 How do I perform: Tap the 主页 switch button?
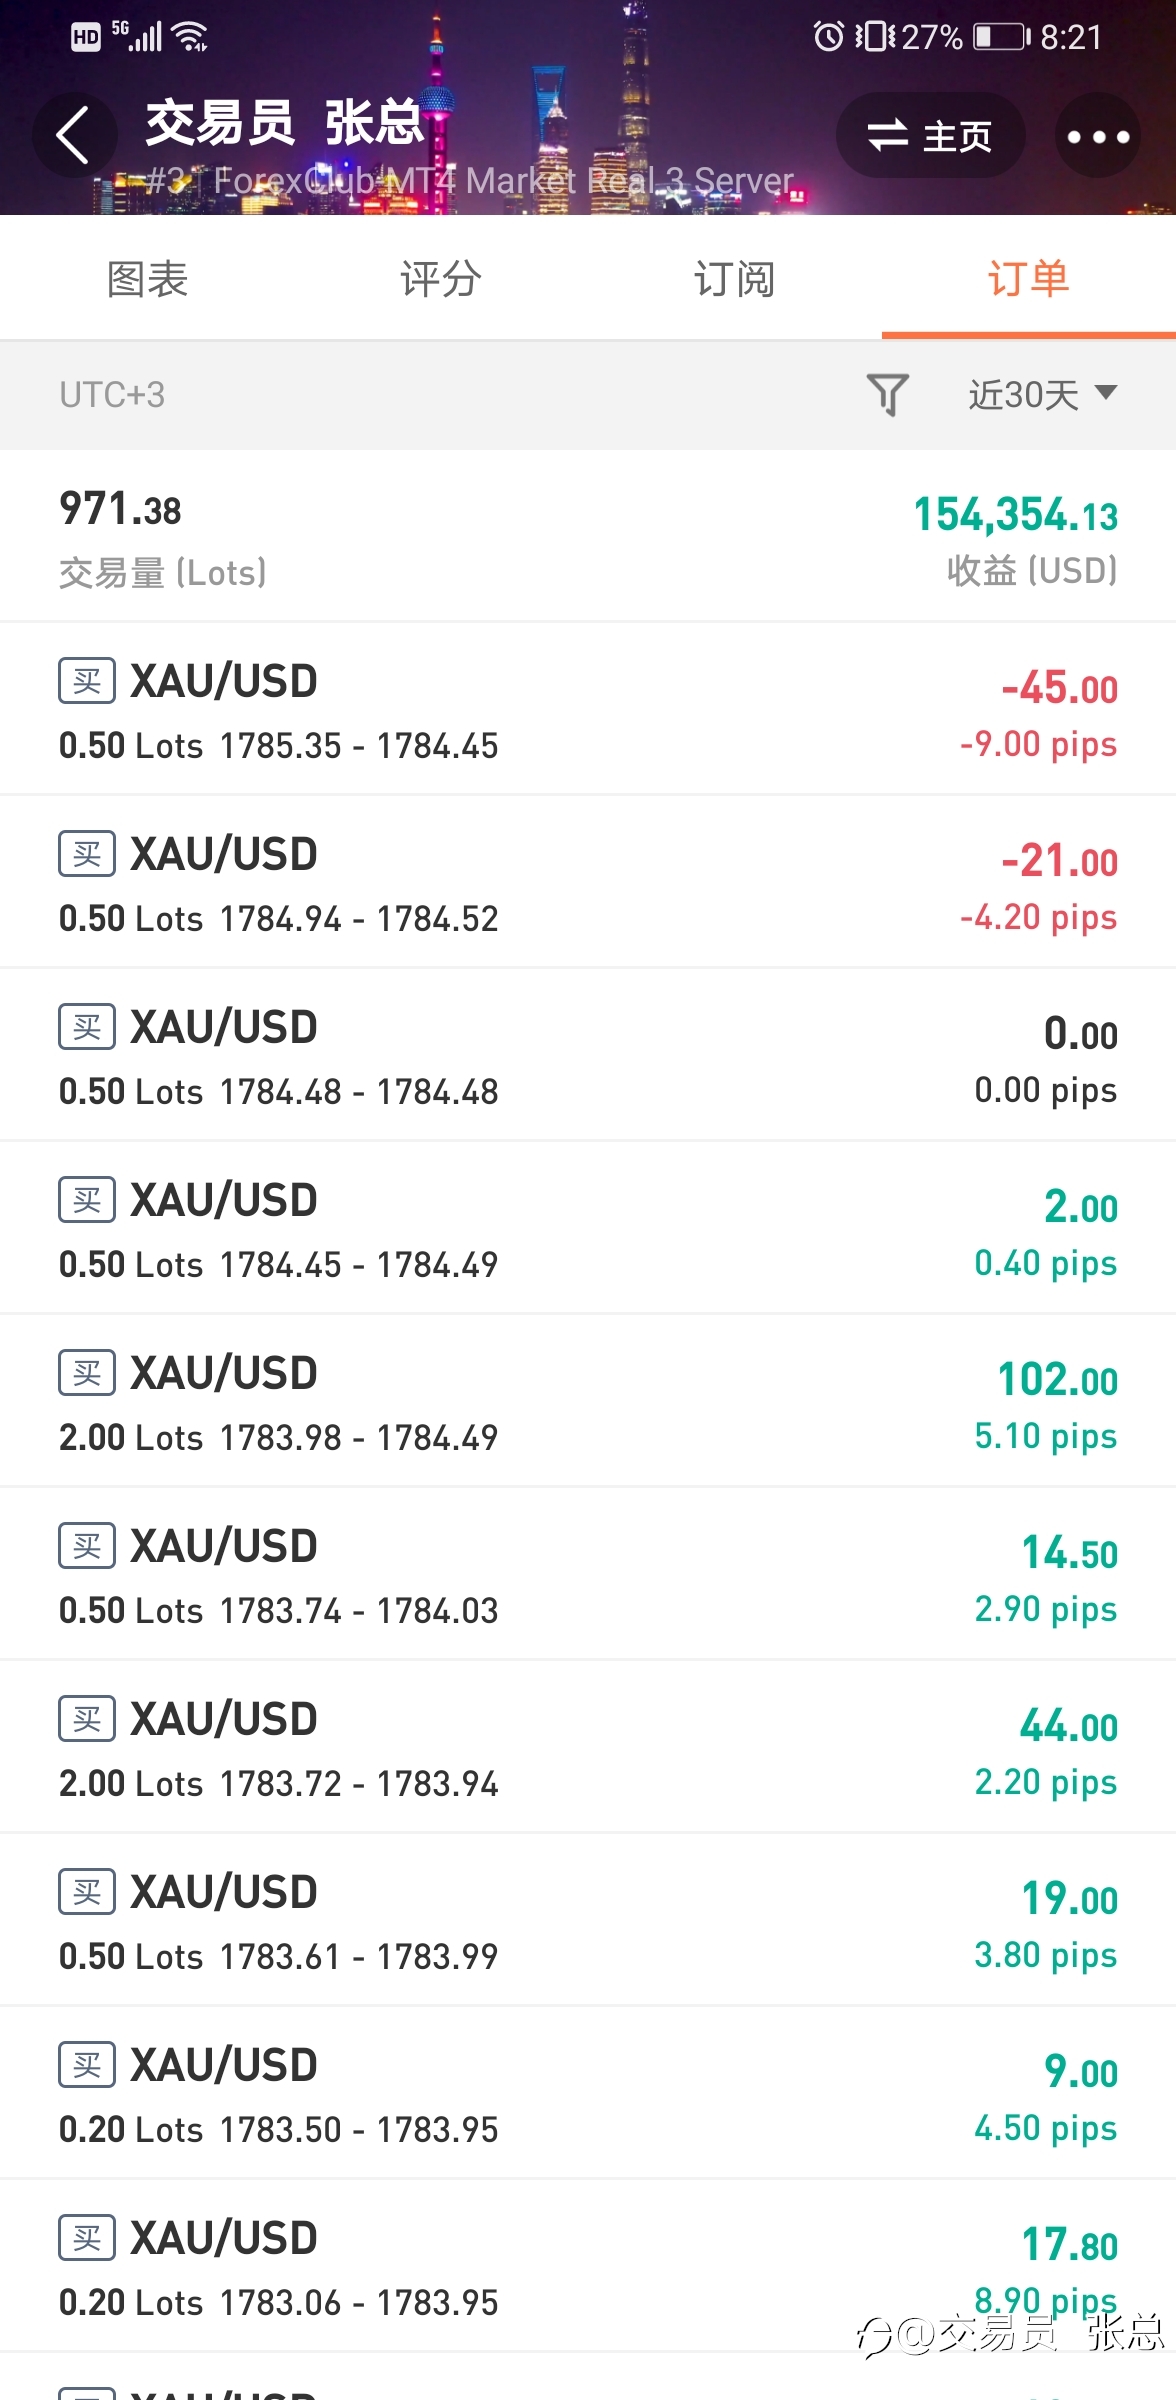pyautogui.click(x=930, y=136)
